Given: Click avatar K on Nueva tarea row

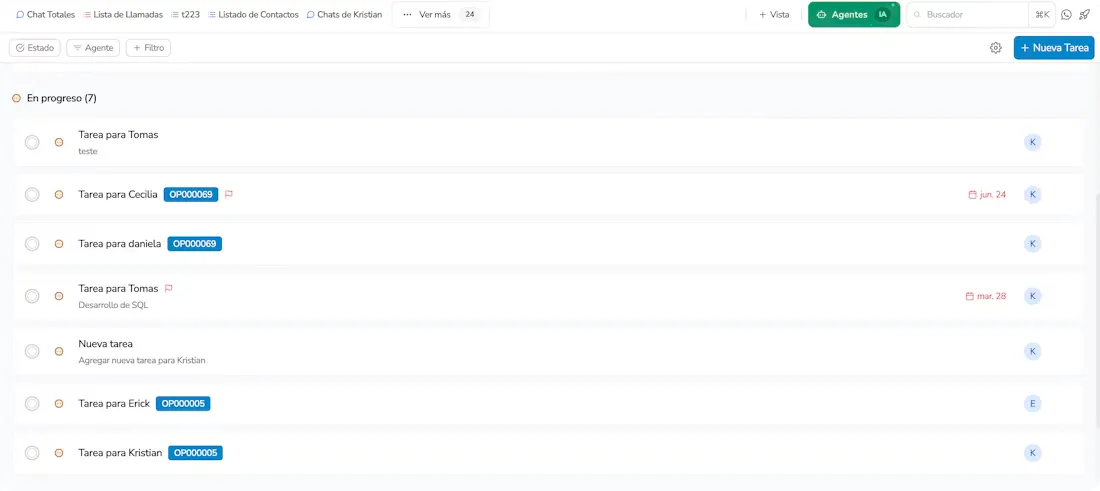Looking at the screenshot, I should click(x=1032, y=351).
